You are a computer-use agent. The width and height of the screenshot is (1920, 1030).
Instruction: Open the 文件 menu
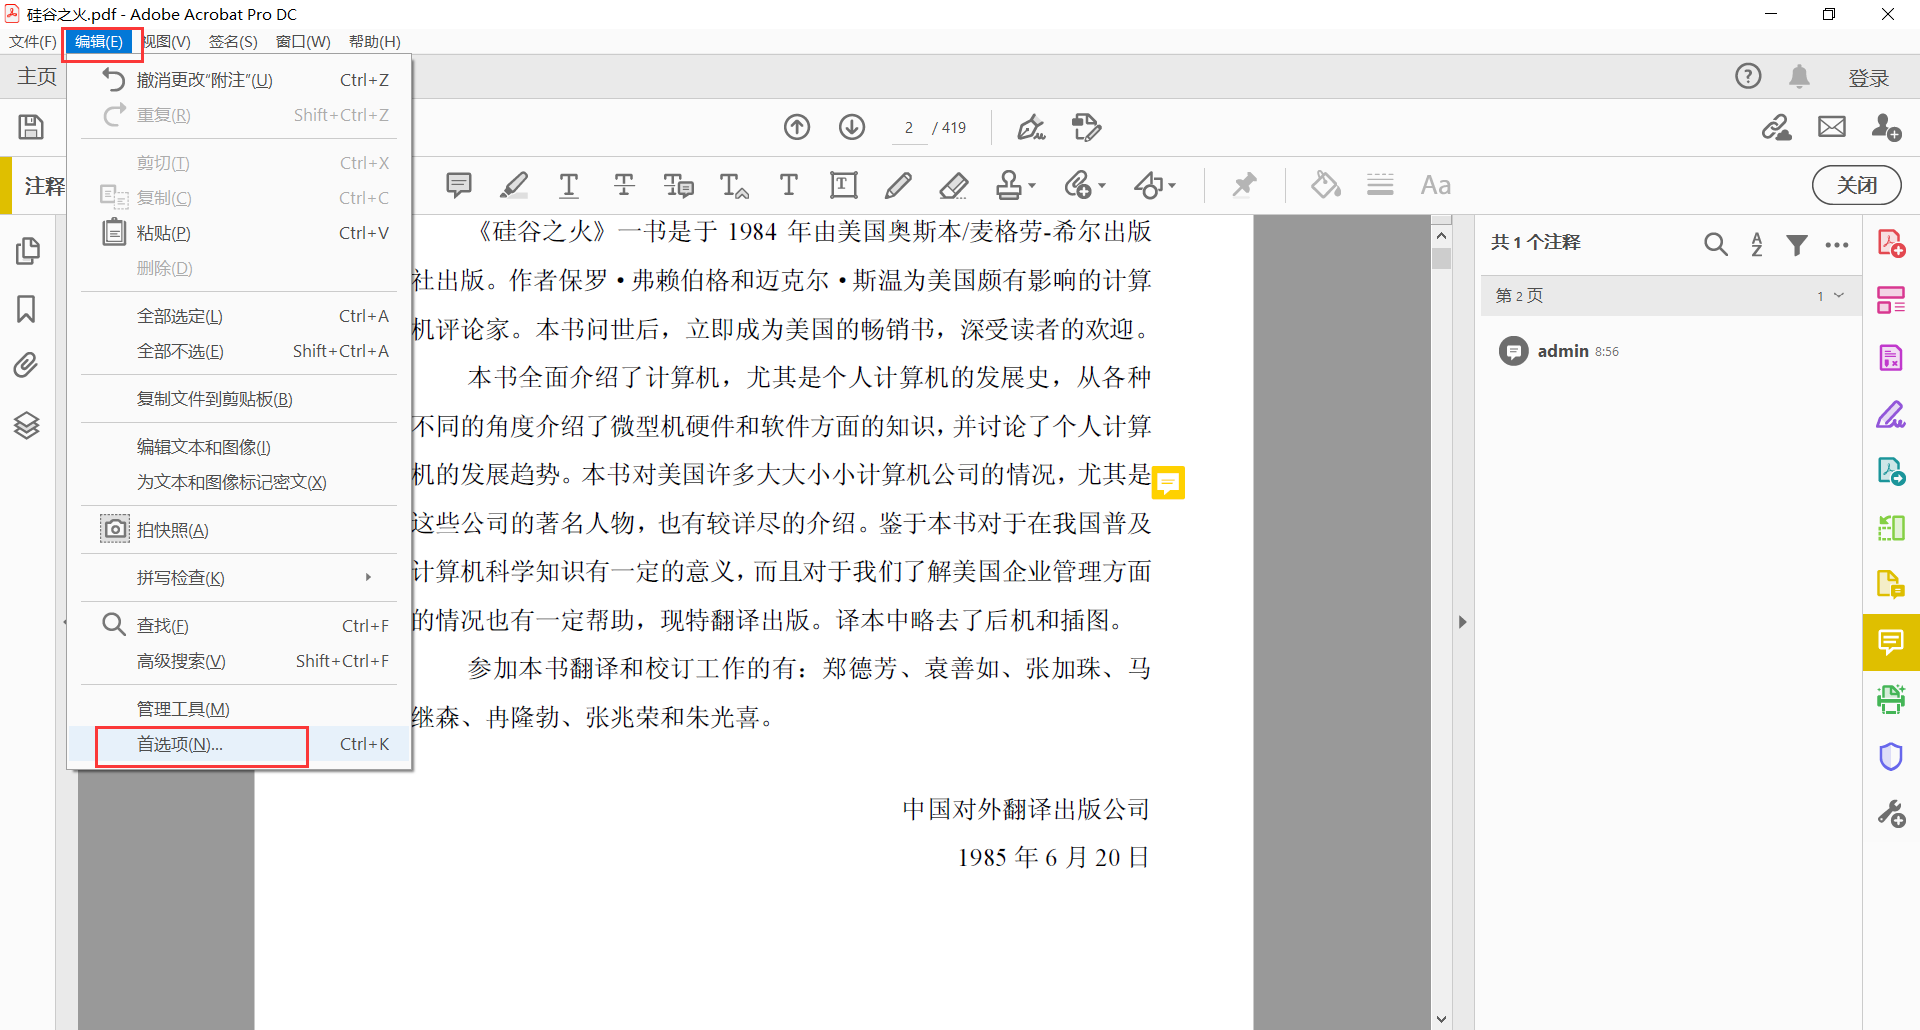(x=33, y=41)
